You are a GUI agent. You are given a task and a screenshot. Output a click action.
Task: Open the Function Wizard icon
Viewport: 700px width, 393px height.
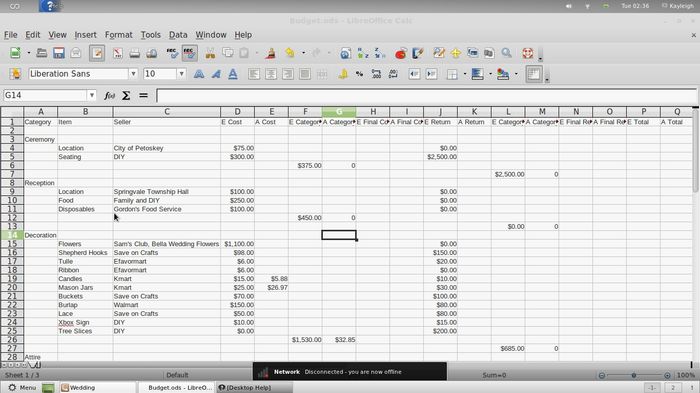click(109, 95)
